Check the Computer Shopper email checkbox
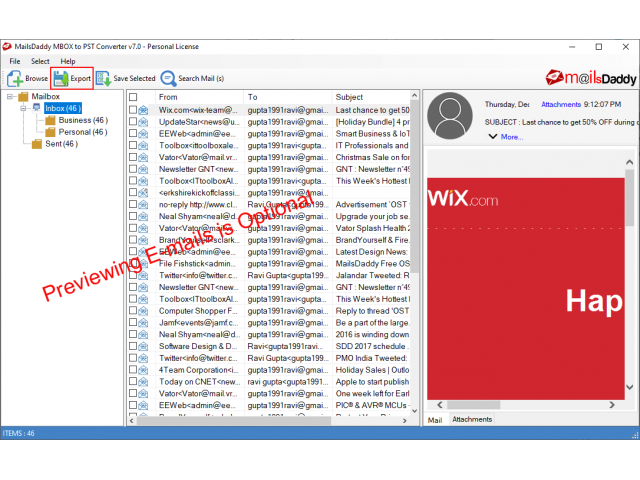 click(133, 311)
